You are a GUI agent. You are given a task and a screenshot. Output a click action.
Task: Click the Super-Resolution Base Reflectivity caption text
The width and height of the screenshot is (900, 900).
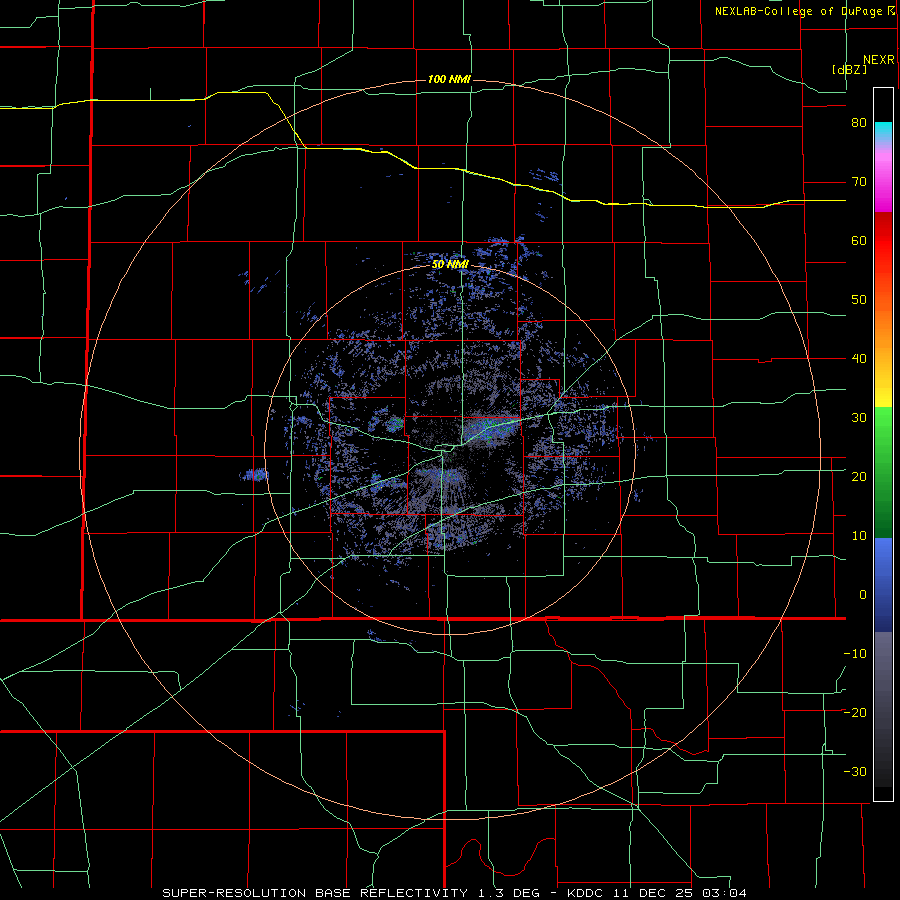click(315, 893)
